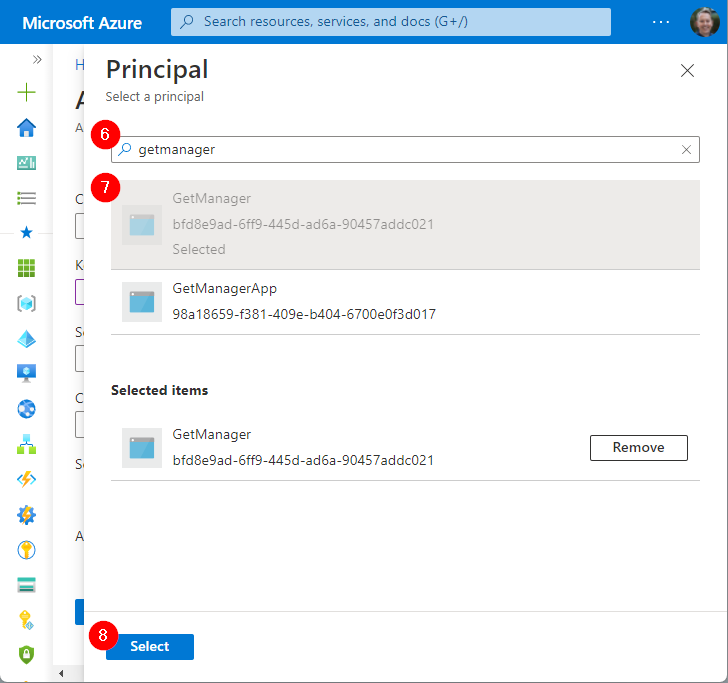Open the blue circle key icon in sidebar
The width and height of the screenshot is (728, 683).
[26, 550]
